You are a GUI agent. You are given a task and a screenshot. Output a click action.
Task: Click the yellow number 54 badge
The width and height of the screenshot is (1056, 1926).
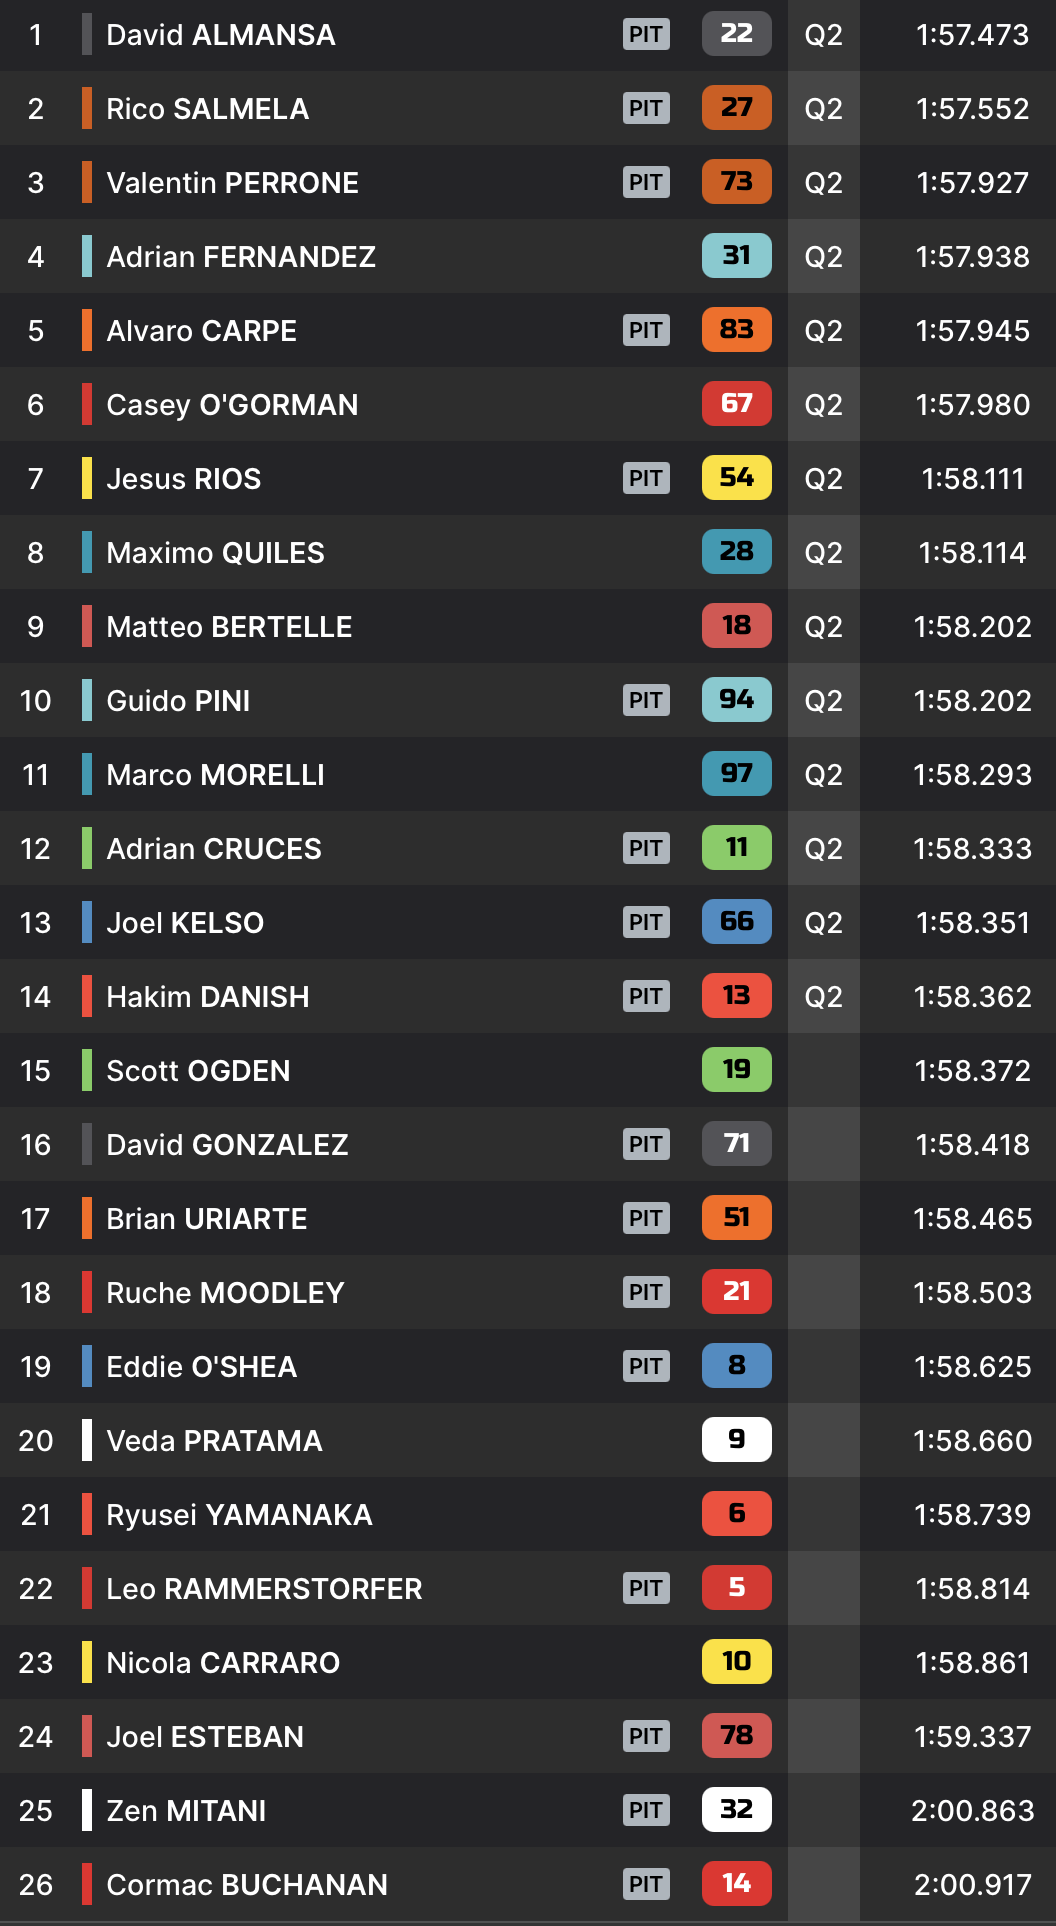tap(737, 478)
